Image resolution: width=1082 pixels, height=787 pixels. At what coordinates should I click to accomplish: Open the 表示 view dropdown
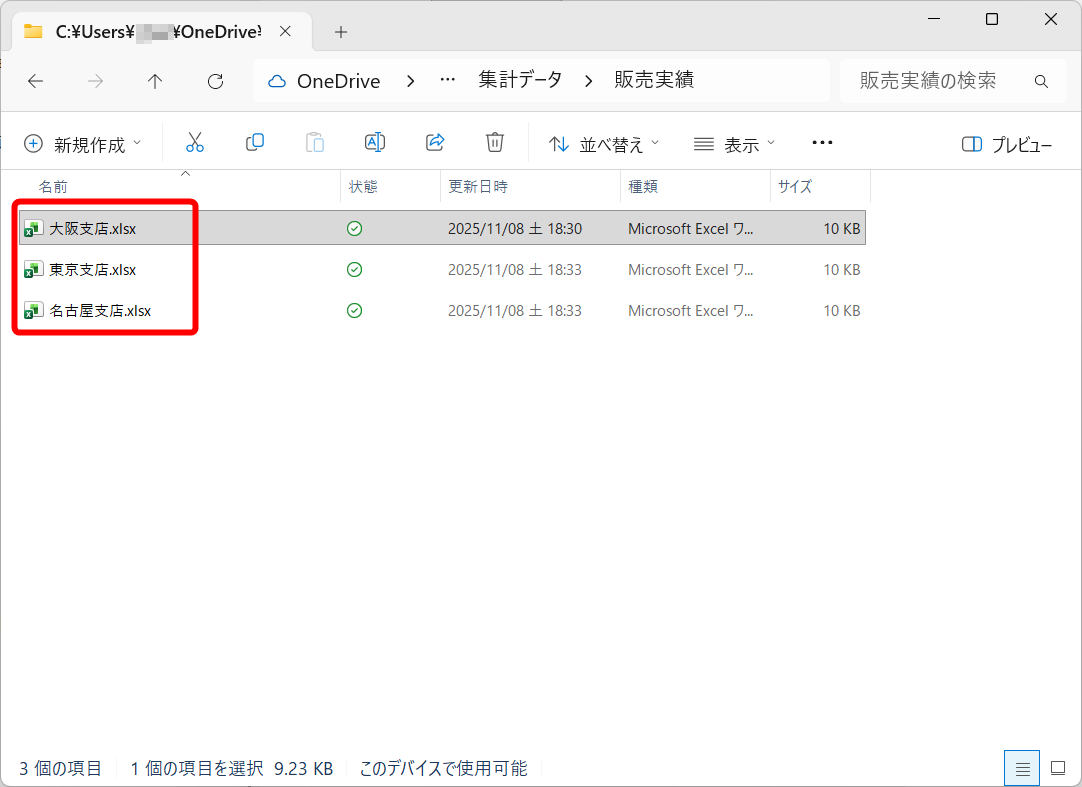[734, 143]
